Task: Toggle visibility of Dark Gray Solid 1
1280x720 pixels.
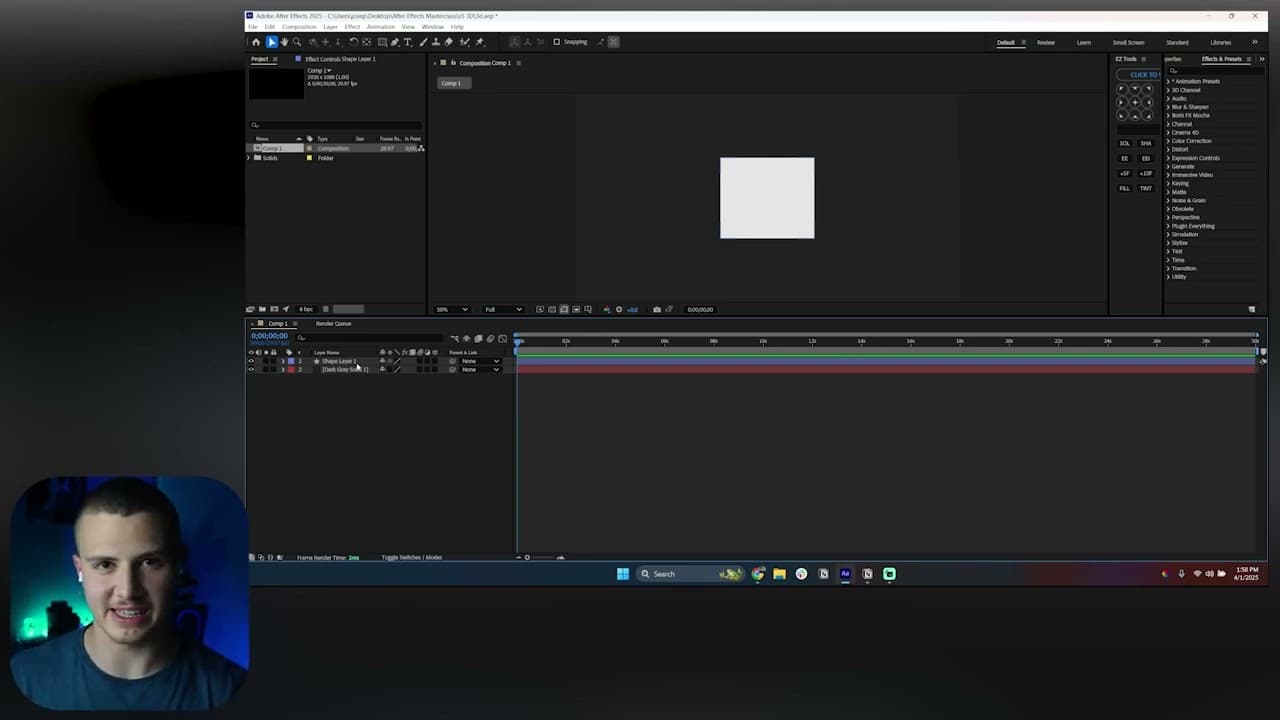Action: [251, 370]
